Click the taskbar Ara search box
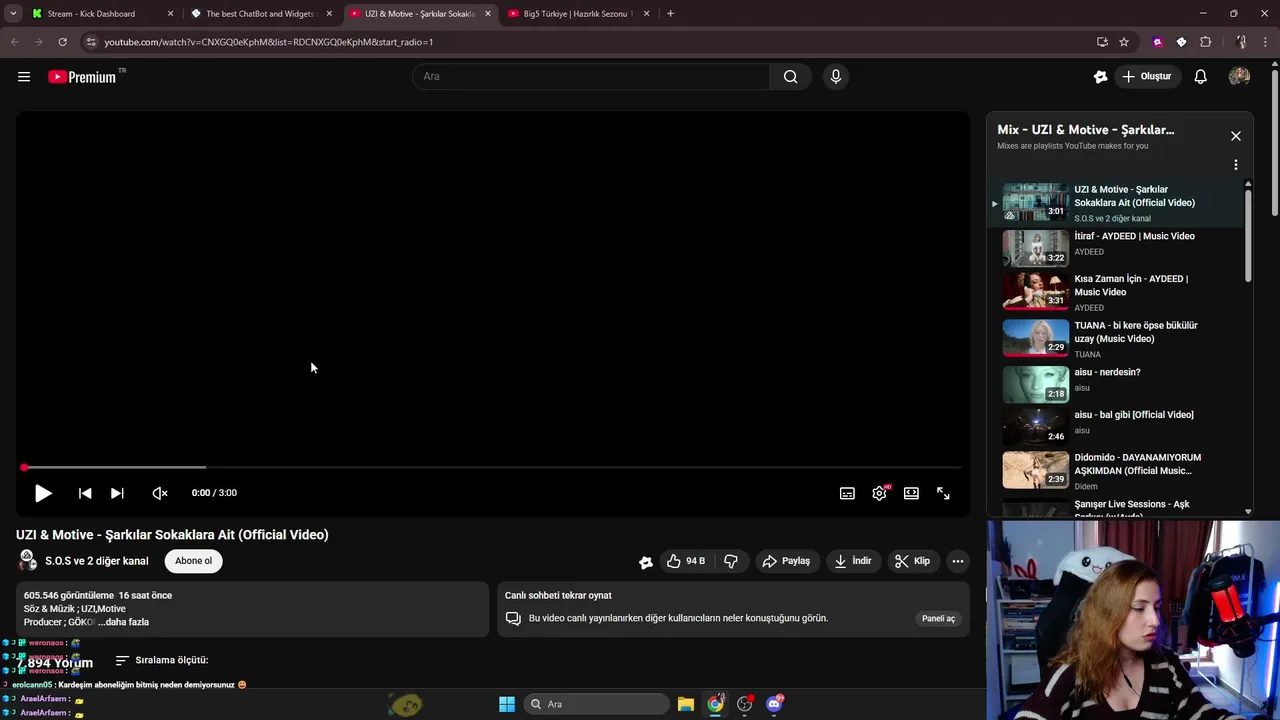The width and height of the screenshot is (1280, 720). point(597,704)
